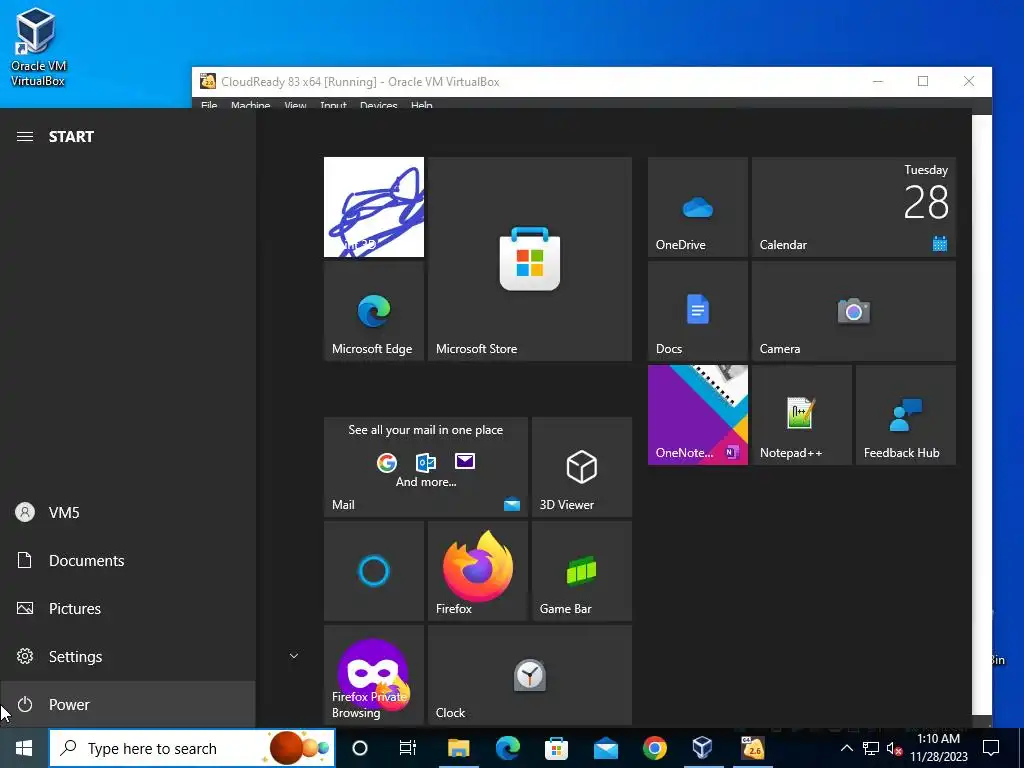Launch the Notepad++ tile
This screenshot has height=768, width=1024.
pyautogui.click(x=801, y=415)
